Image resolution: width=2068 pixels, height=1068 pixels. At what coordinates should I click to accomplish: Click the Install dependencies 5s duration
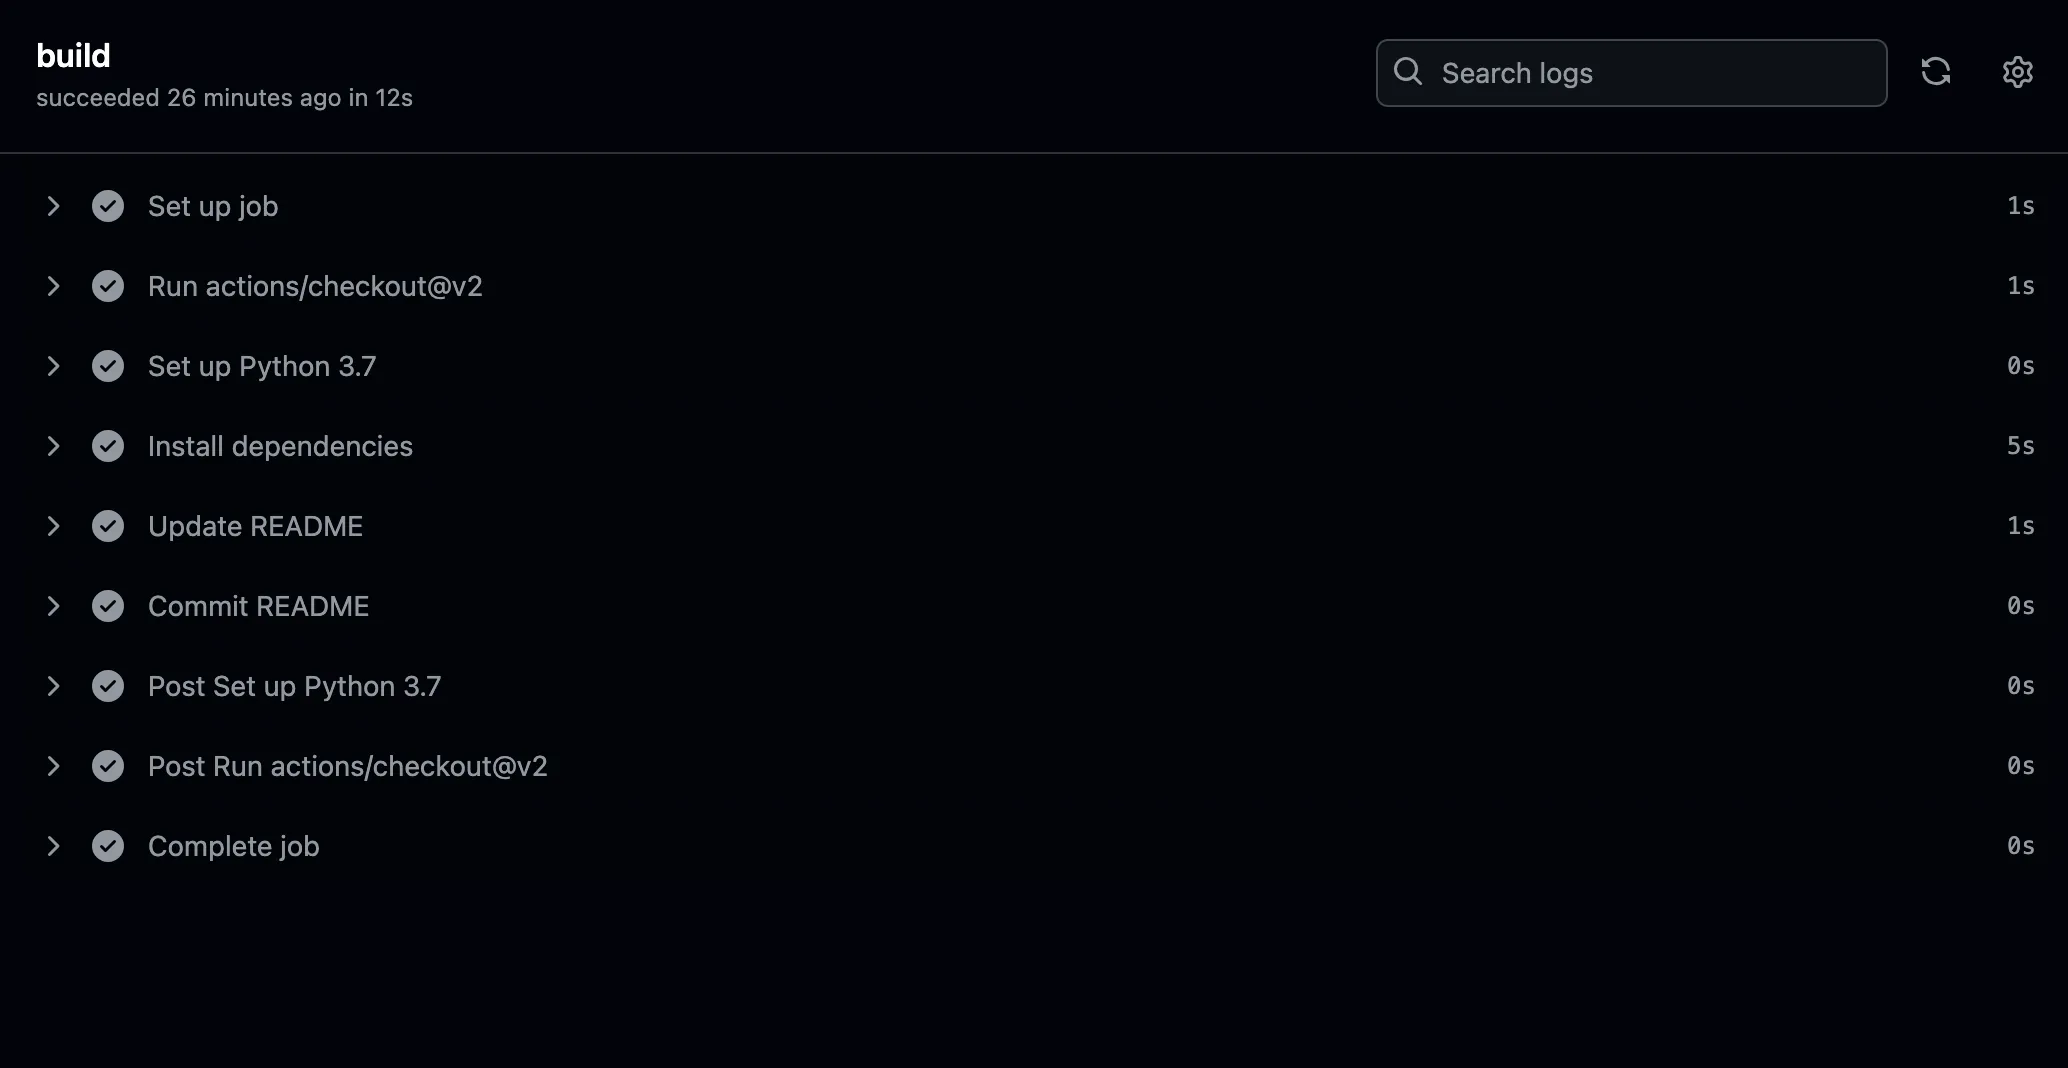[2020, 446]
